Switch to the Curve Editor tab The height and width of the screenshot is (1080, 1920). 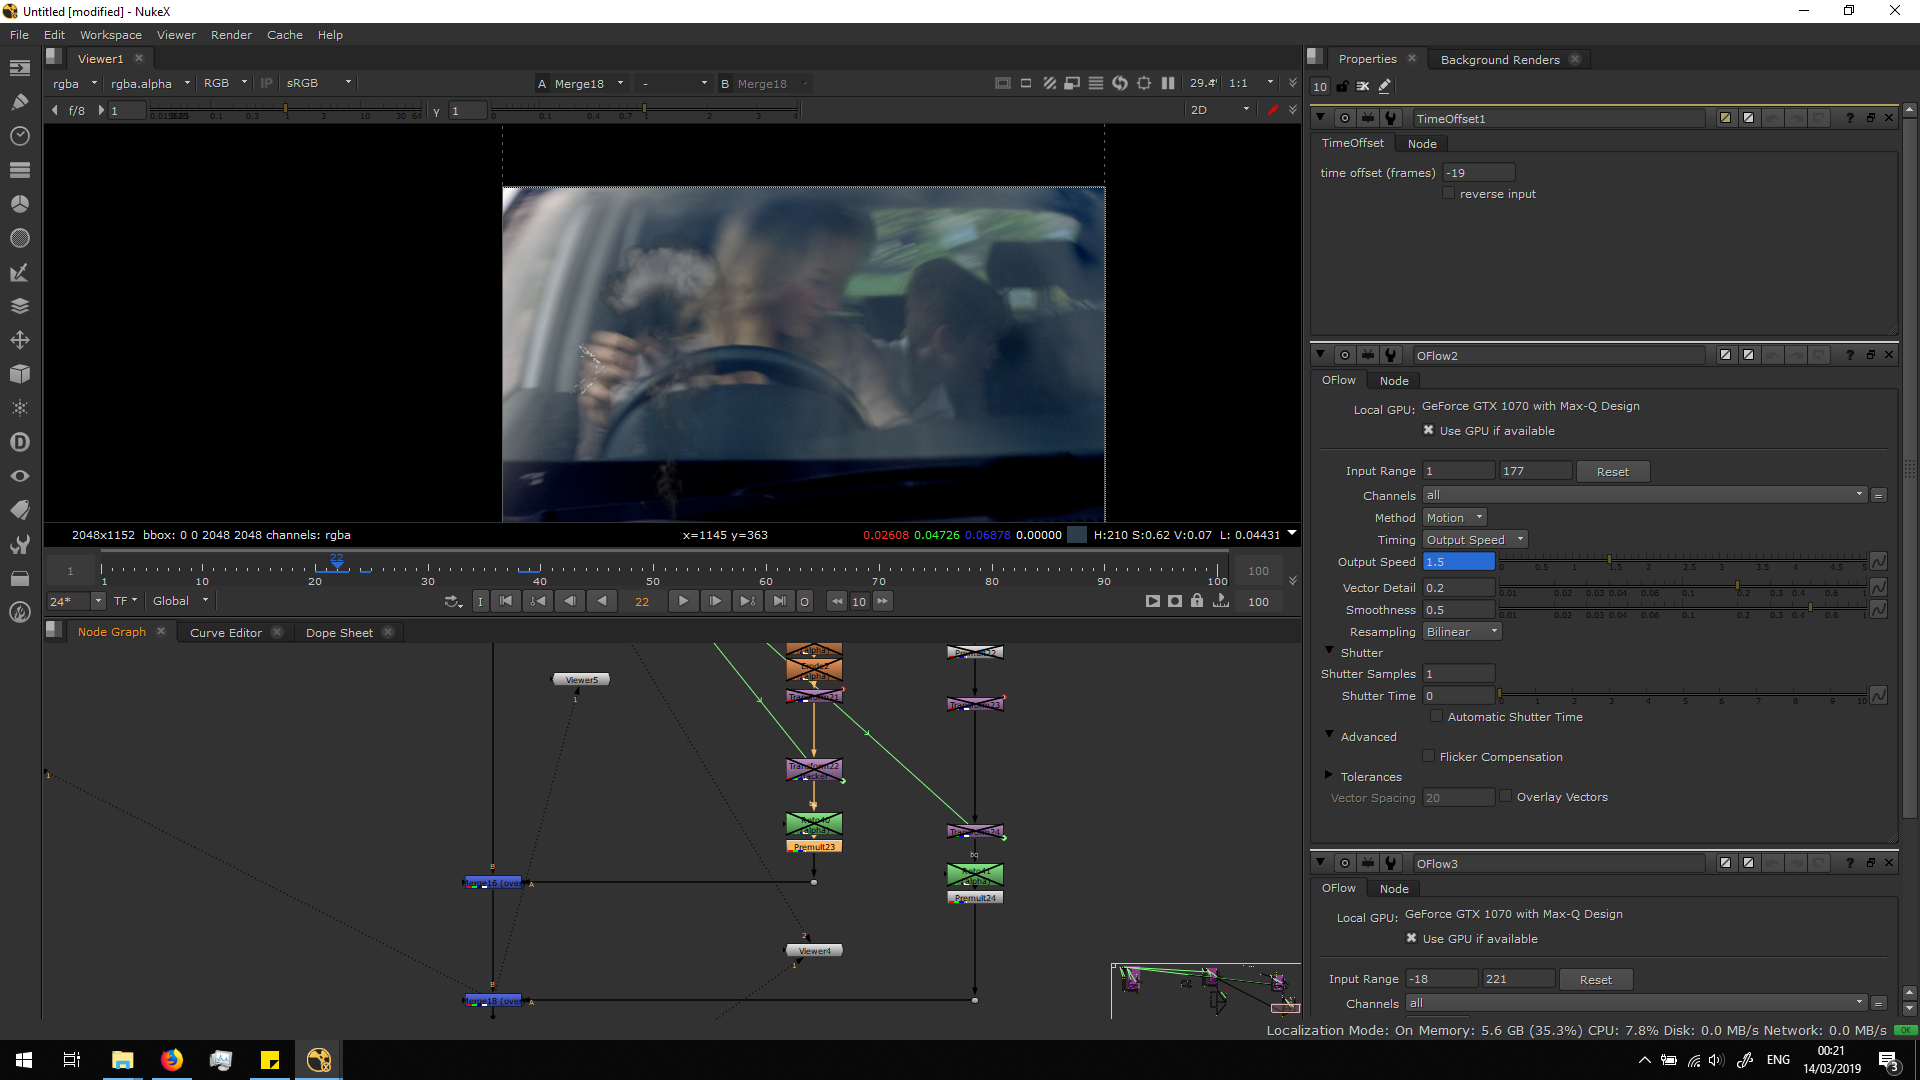(226, 632)
